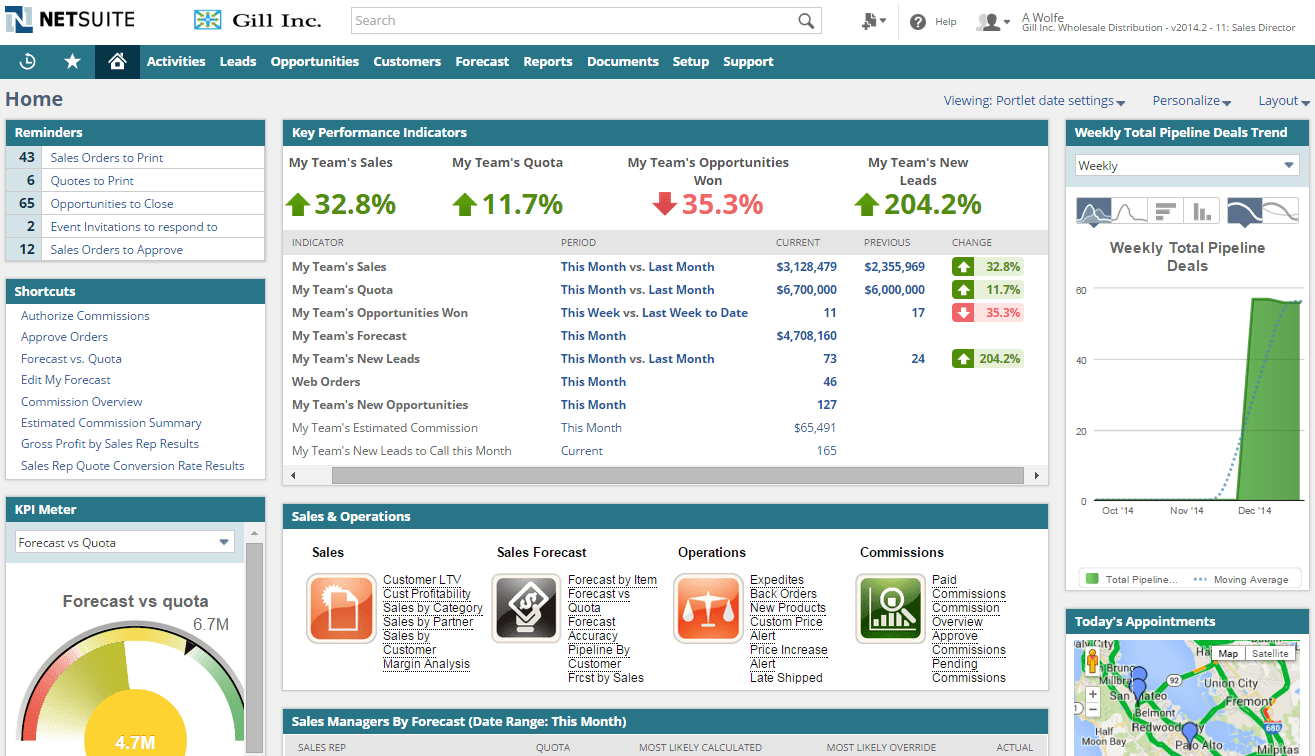Image resolution: width=1315 pixels, height=756 pixels.
Task: Select the area chart style for pipeline deals
Action: [x=1094, y=210]
